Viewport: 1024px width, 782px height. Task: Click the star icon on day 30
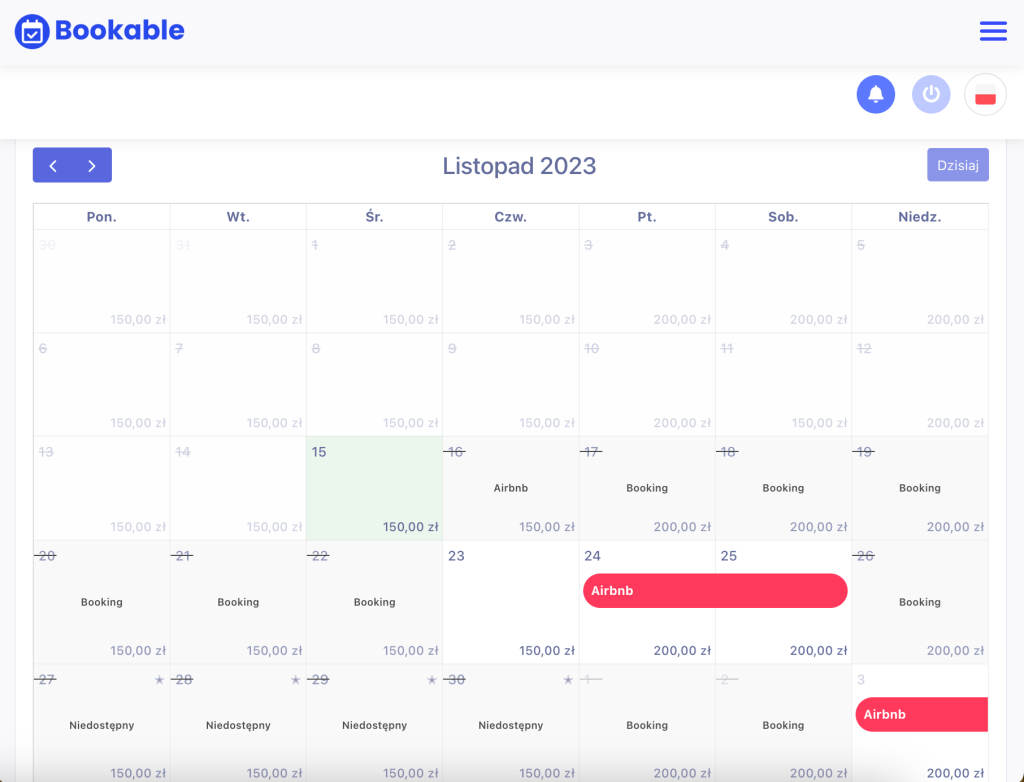pyautogui.click(x=568, y=680)
